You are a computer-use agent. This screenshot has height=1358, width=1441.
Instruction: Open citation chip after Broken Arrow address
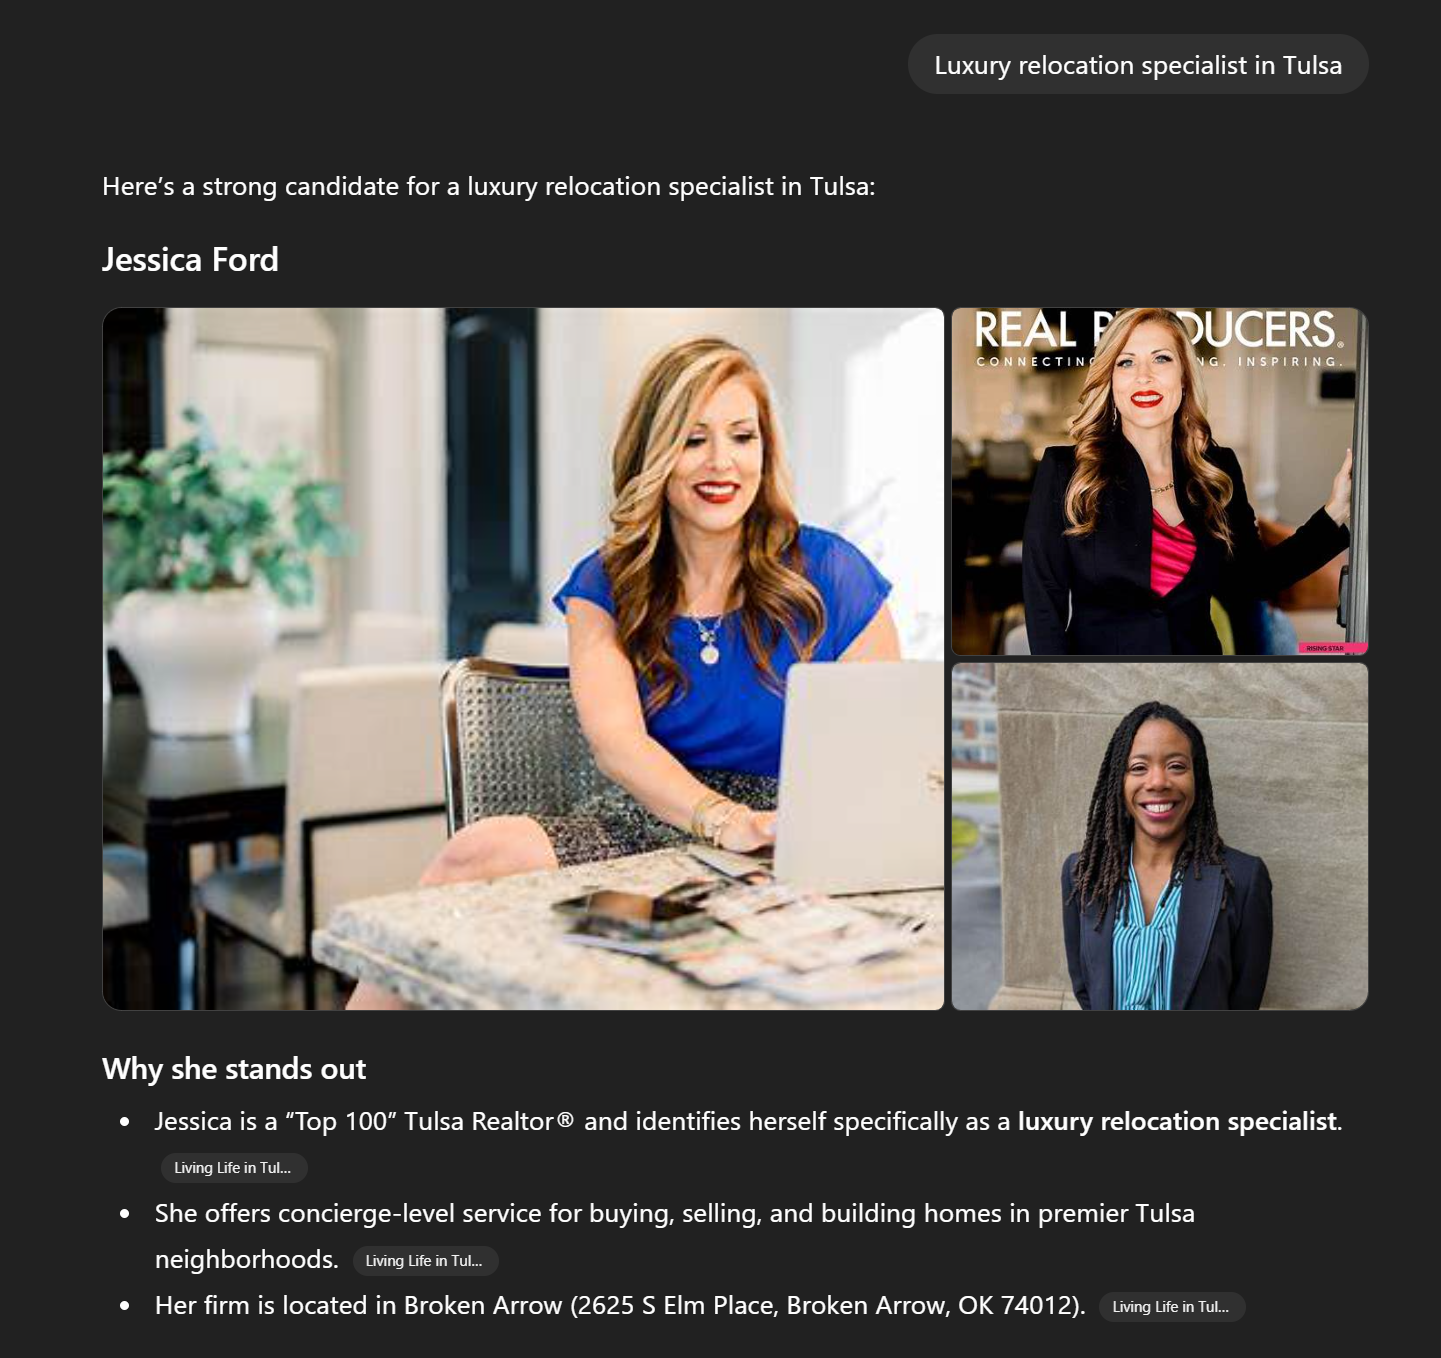[x=1172, y=1307]
